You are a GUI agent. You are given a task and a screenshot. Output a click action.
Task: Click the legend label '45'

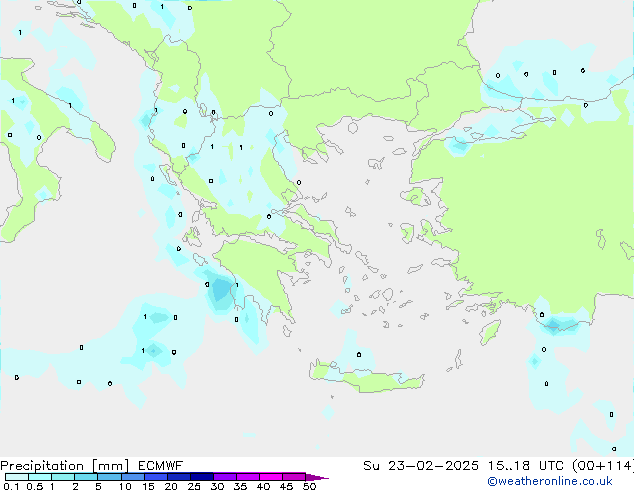click(x=286, y=486)
